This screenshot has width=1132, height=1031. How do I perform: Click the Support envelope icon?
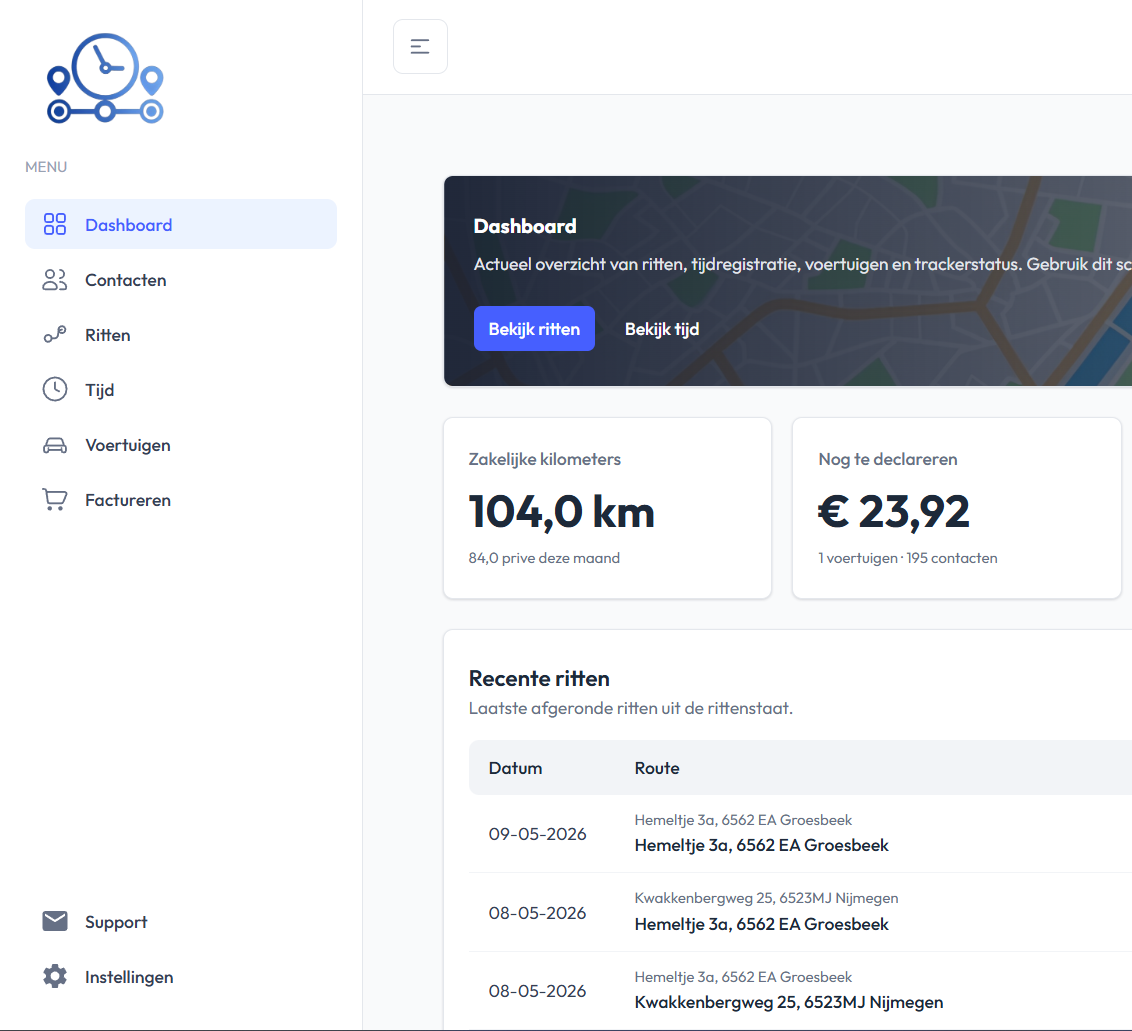point(55,921)
